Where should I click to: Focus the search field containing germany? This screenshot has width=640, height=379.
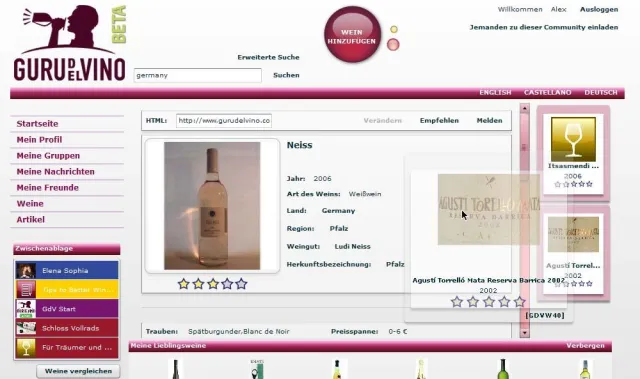click(198, 75)
